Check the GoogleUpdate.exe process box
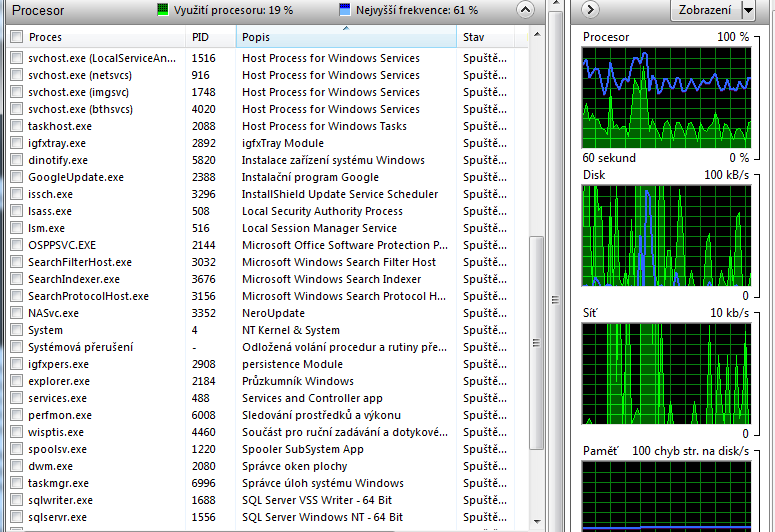The width and height of the screenshot is (775, 532). pos(16,177)
